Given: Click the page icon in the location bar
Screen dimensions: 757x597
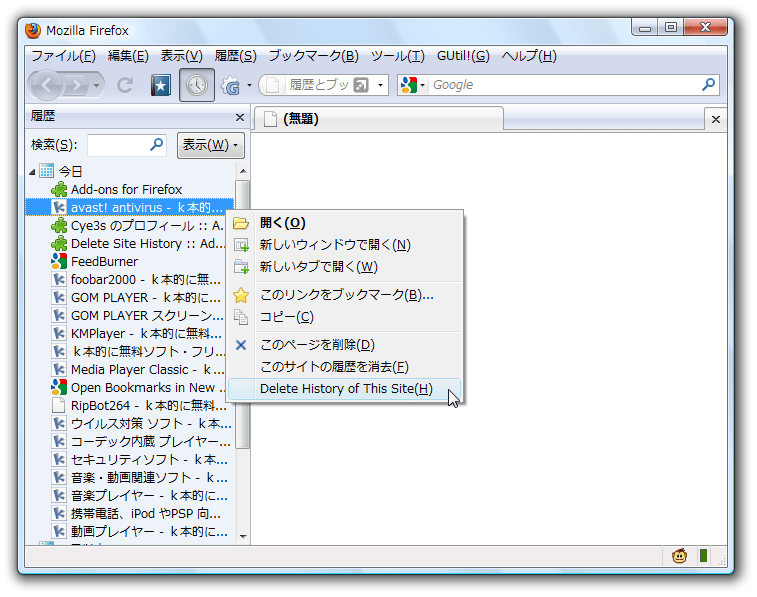Looking at the screenshot, I should (272, 85).
